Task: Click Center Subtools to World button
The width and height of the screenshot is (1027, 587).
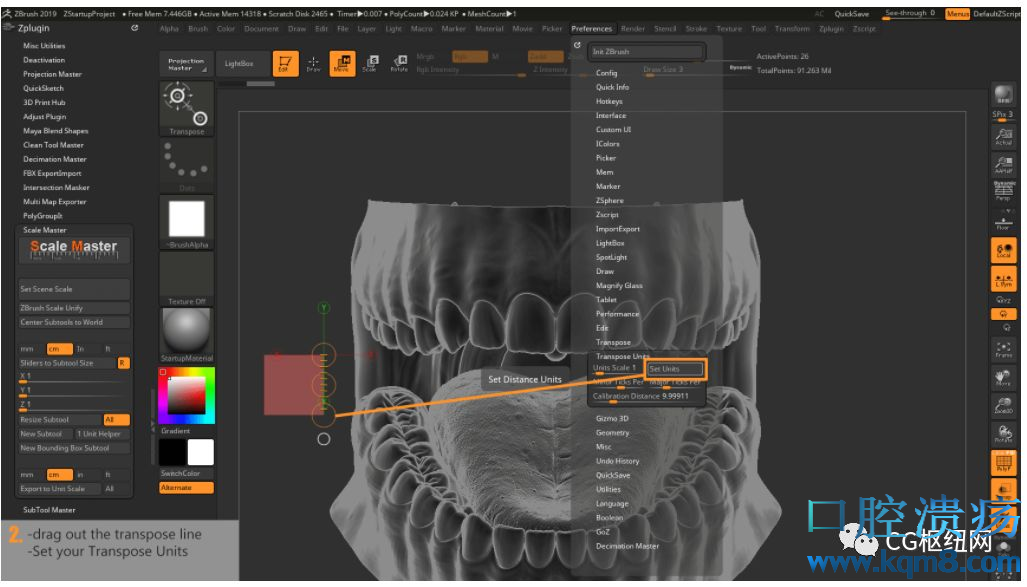Action: tap(74, 322)
